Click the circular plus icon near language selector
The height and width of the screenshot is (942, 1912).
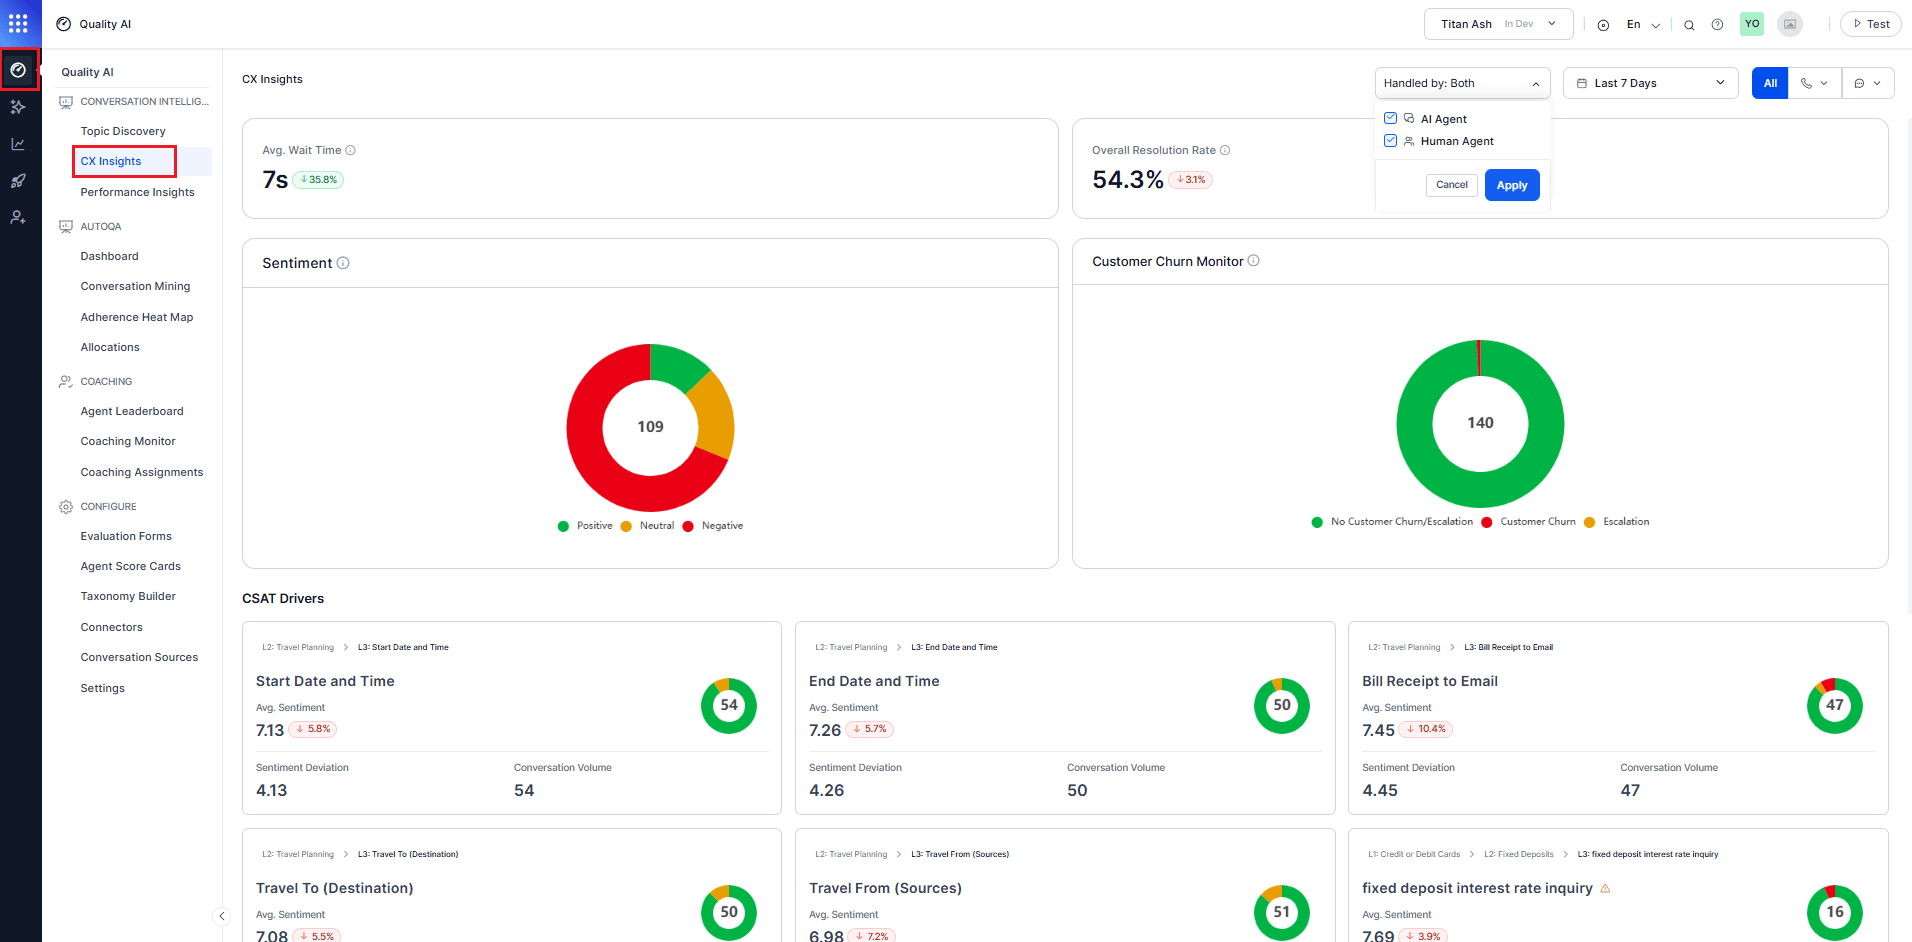pyautogui.click(x=1603, y=25)
